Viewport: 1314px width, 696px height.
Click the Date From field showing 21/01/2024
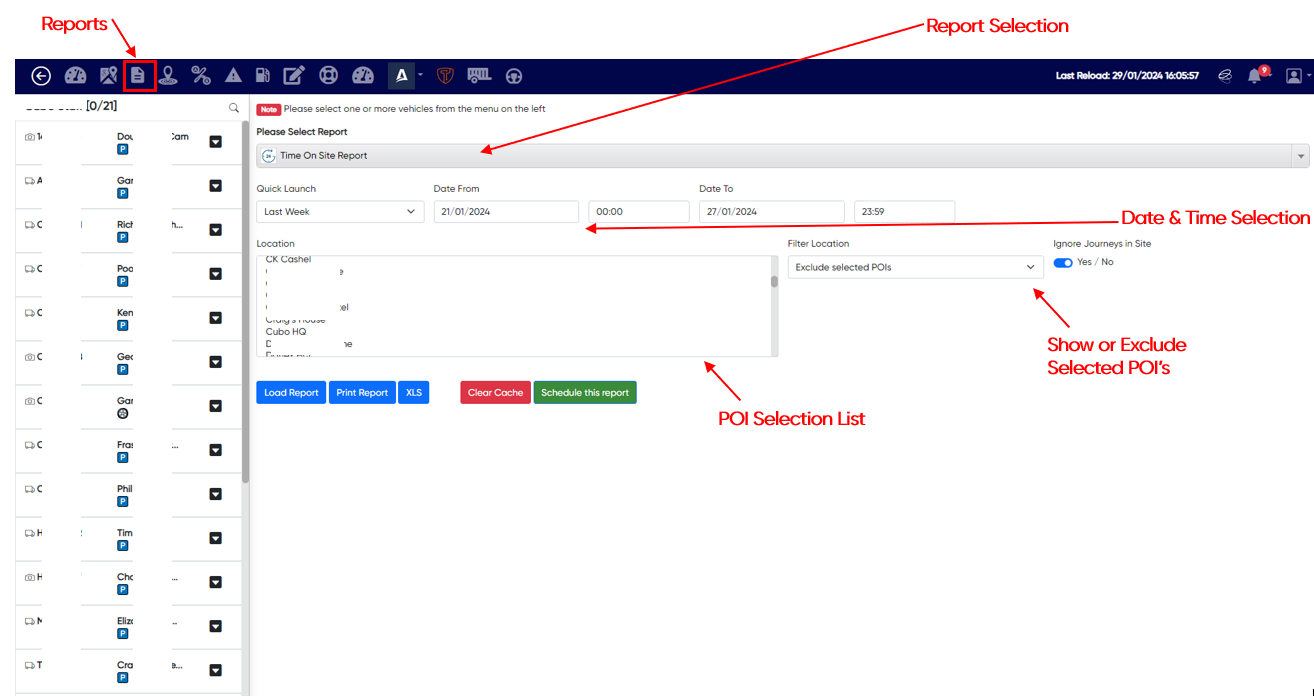506,211
